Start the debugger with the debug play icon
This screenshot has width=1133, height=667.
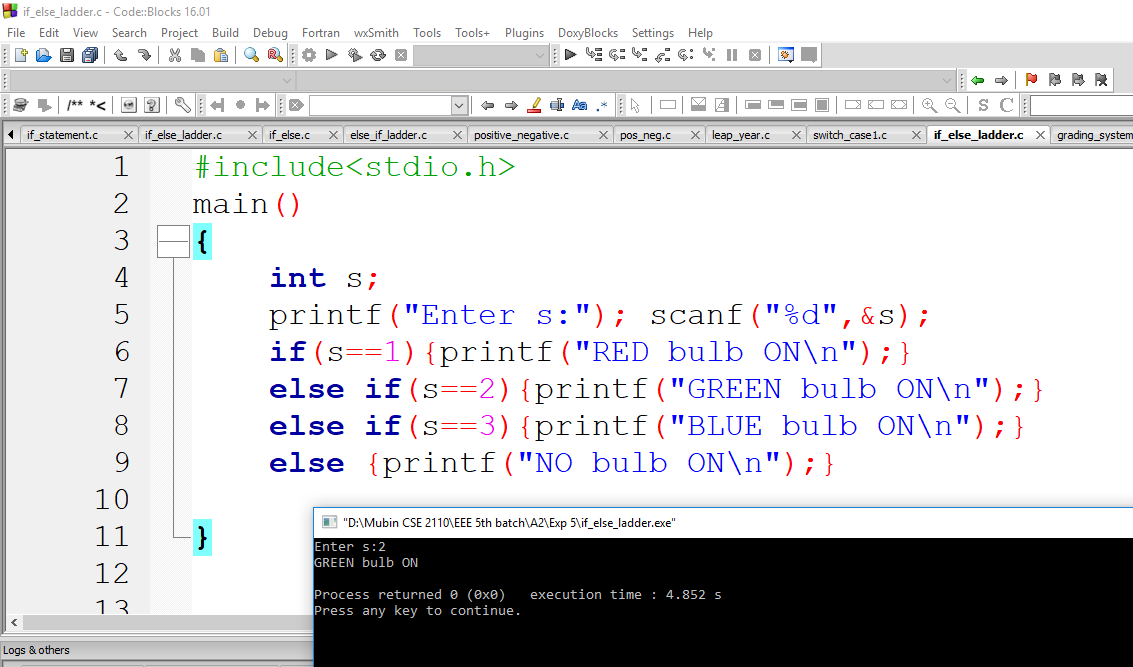pyautogui.click(x=569, y=55)
